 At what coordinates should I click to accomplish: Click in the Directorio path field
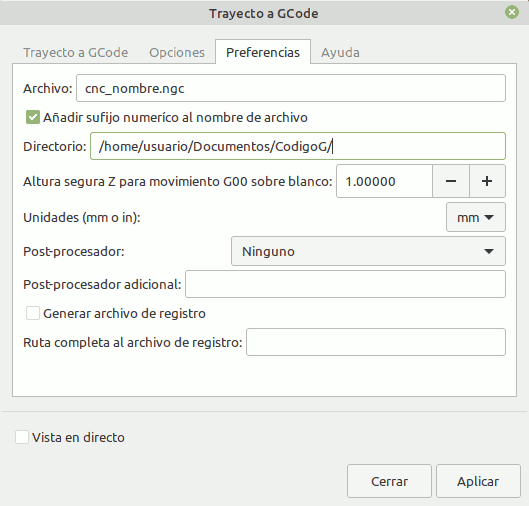coord(298,146)
